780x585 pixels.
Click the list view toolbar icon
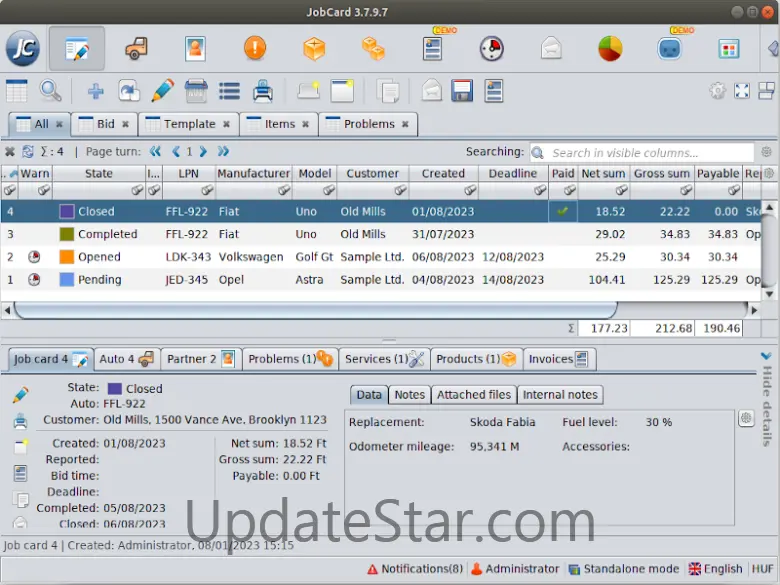tap(229, 91)
